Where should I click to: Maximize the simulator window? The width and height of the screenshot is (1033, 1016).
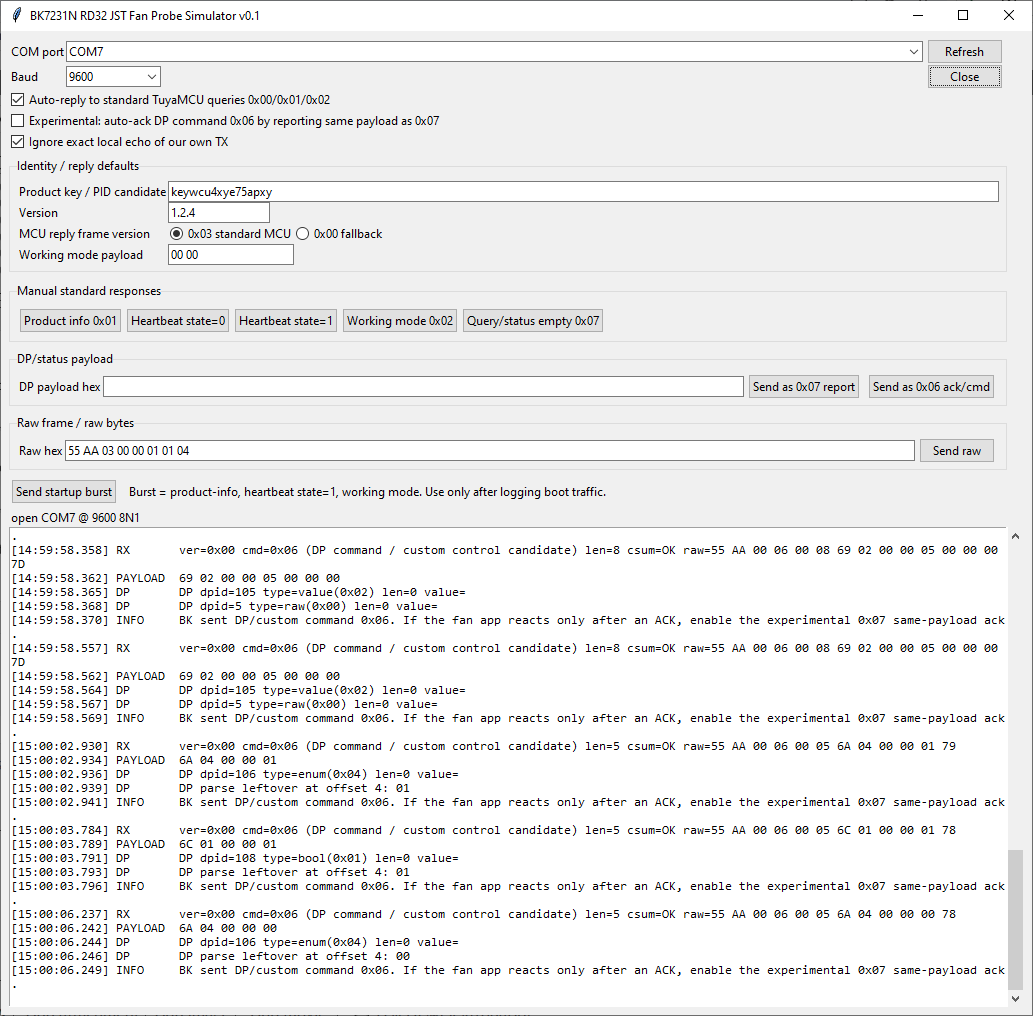point(963,15)
